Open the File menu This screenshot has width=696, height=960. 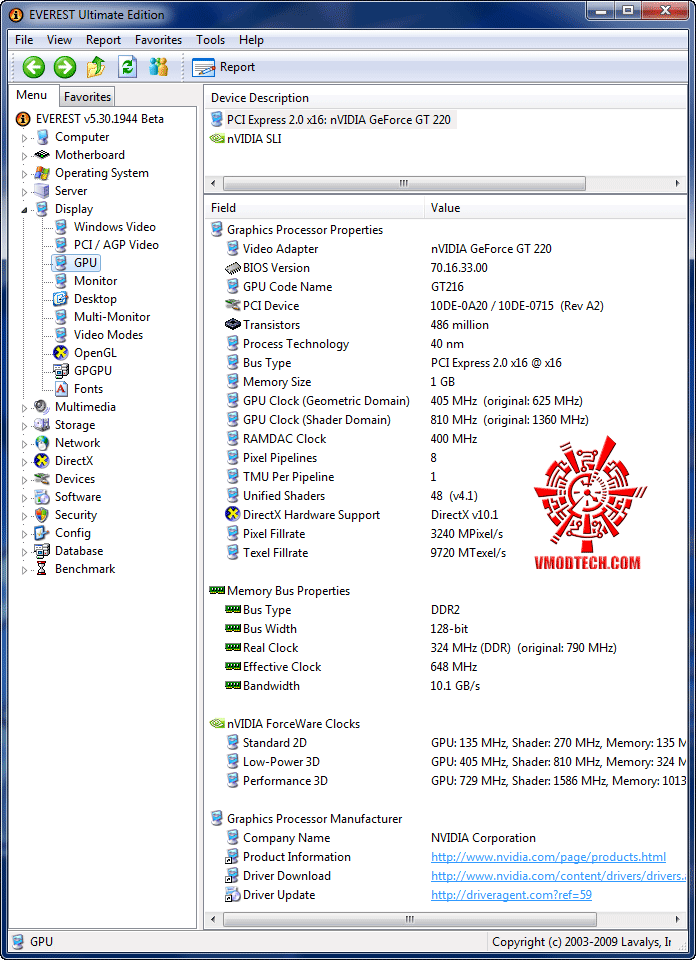(x=24, y=40)
